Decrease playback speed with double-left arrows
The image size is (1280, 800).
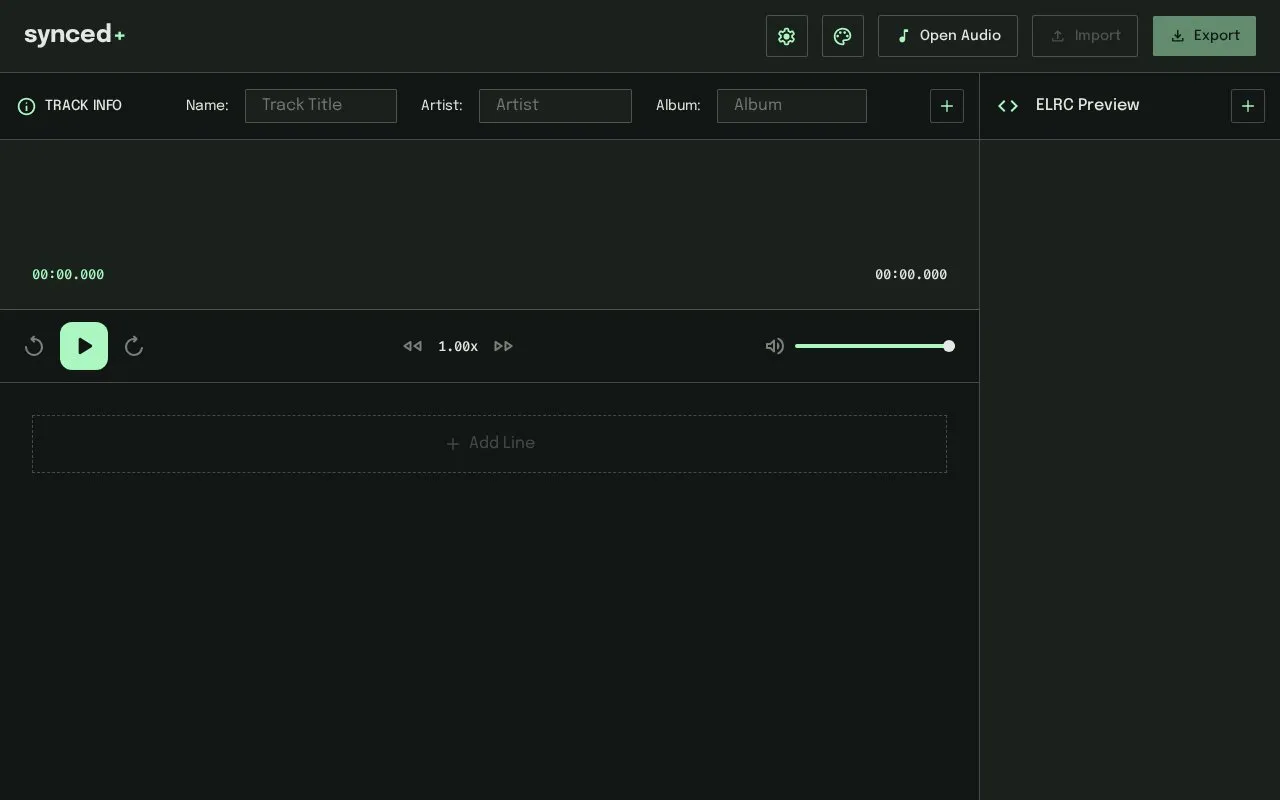(x=412, y=346)
